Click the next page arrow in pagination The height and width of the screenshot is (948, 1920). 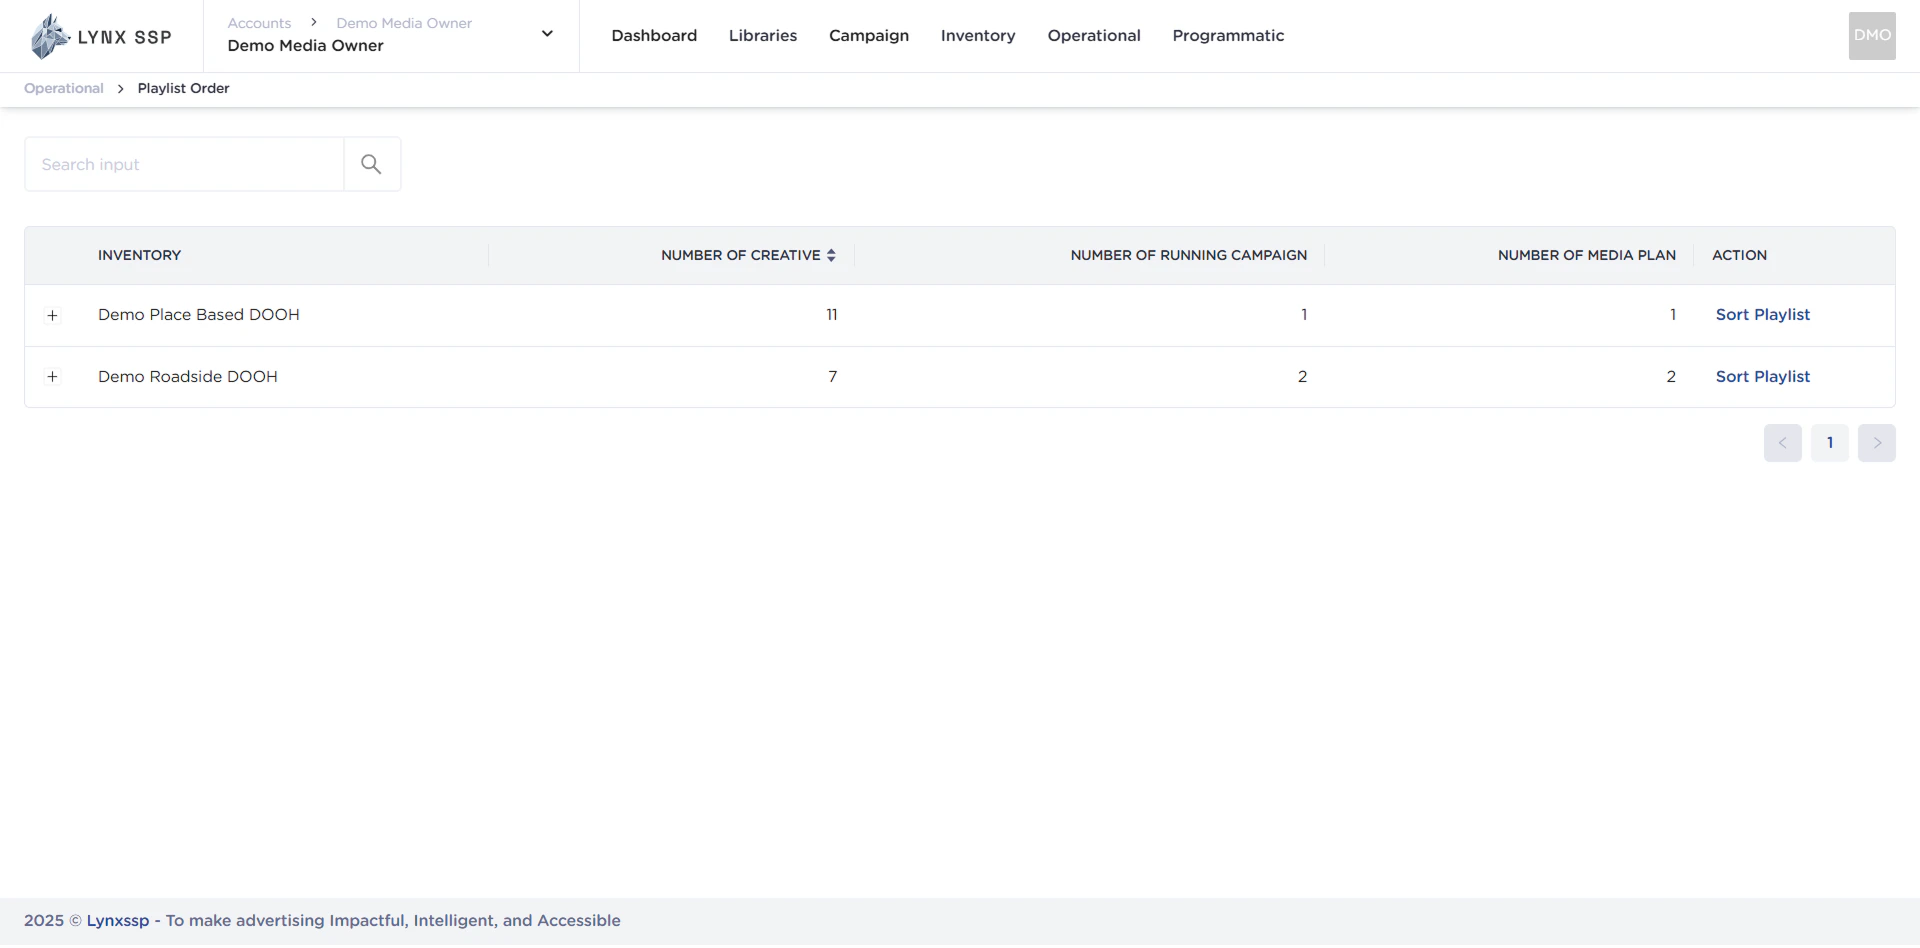1877,442
